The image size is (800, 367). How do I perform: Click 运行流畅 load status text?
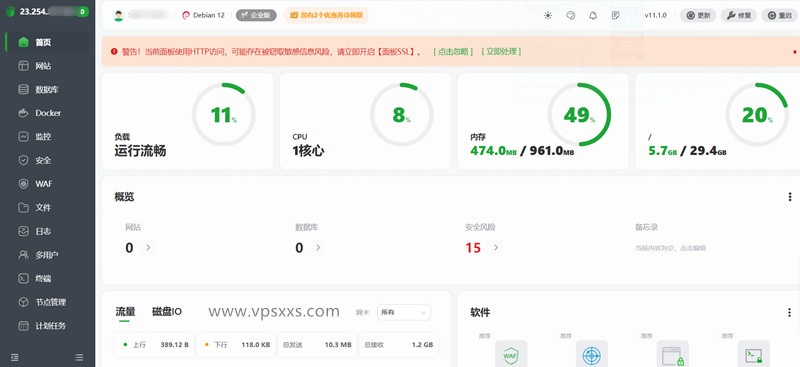pyautogui.click(x=140, y=151)
